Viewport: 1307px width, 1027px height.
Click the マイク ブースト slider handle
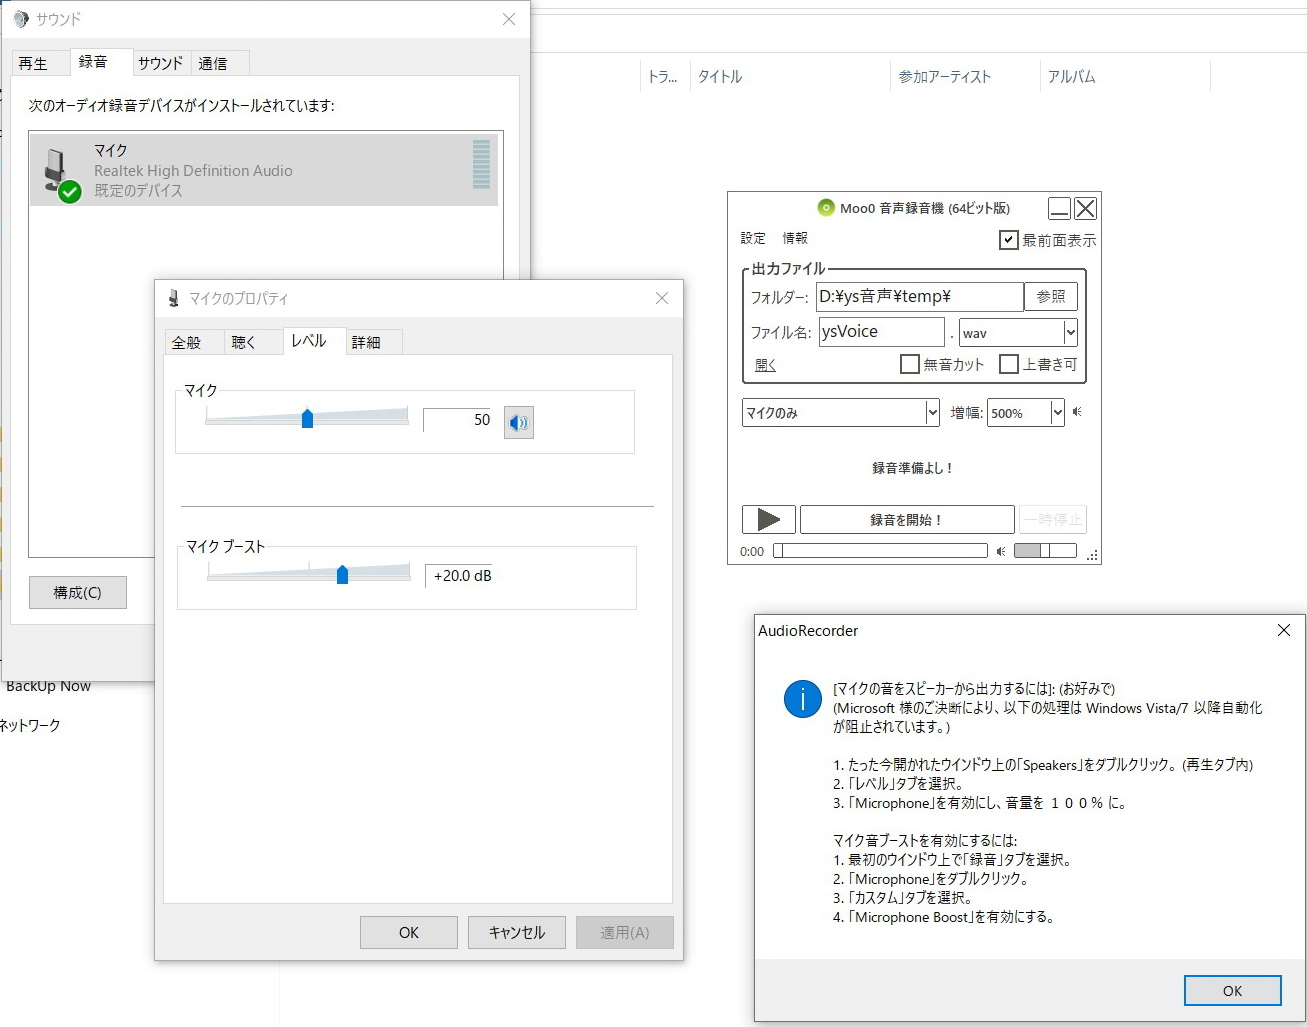pos(342,574)
